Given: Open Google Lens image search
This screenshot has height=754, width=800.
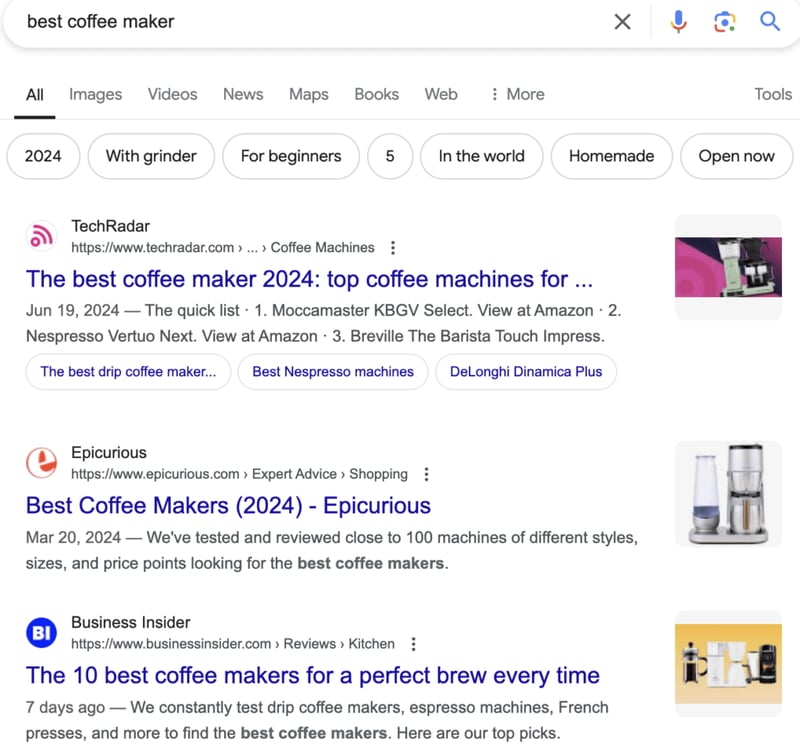Looking at the screenshot, I should 726,21.
